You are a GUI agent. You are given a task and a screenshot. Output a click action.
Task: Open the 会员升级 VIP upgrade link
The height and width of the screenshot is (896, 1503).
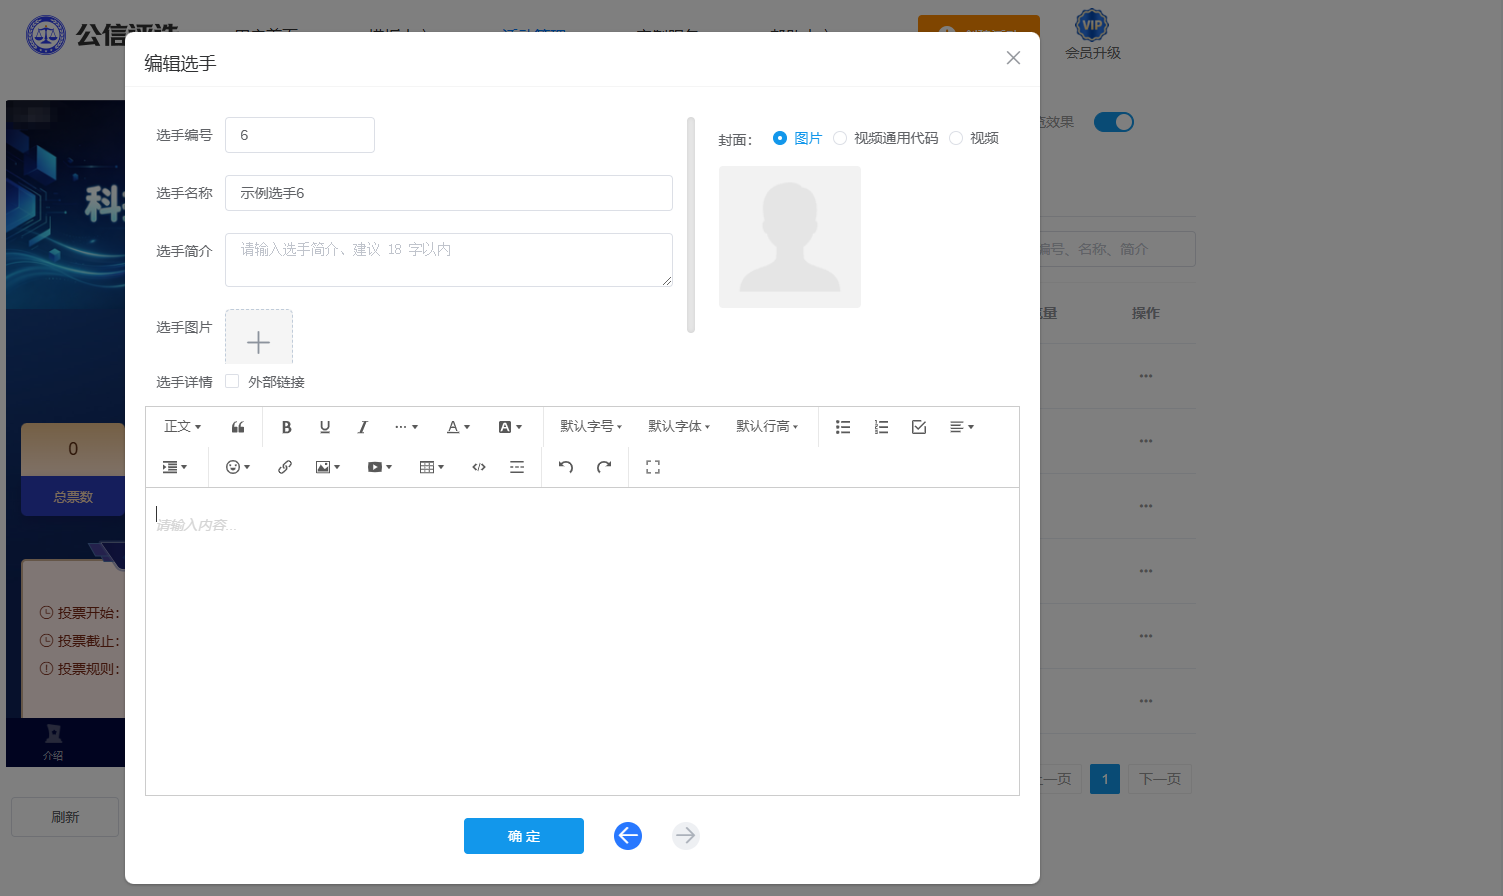click(x=1092, y=36)
